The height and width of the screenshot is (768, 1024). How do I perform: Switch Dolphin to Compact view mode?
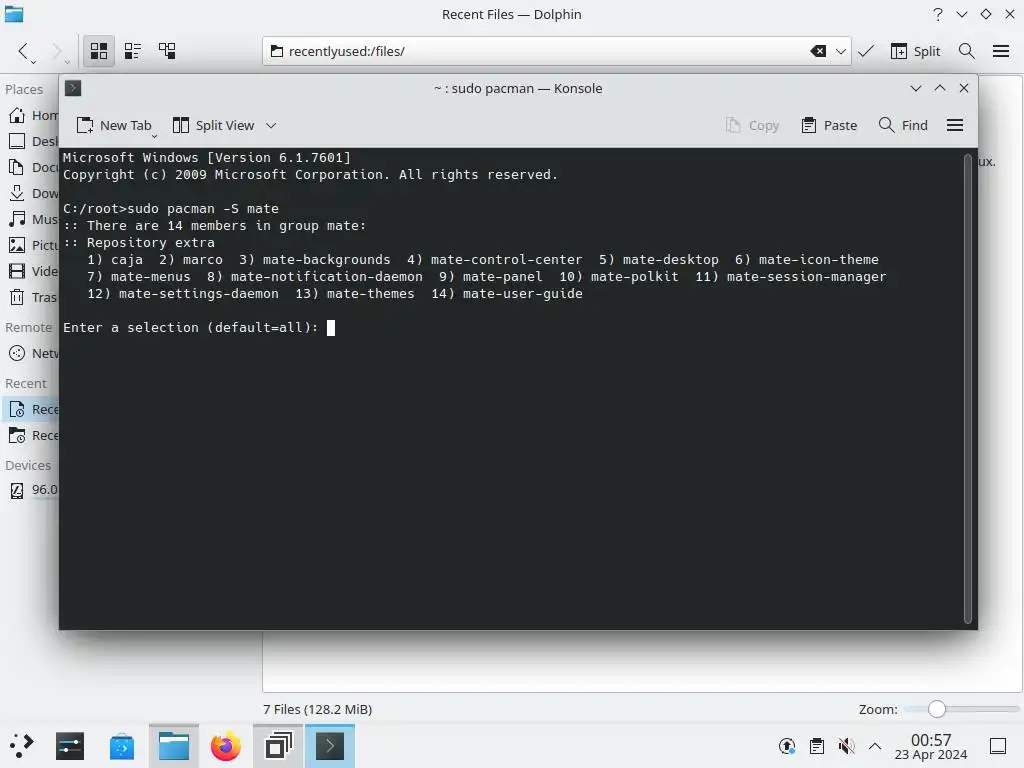pos(133,51)
